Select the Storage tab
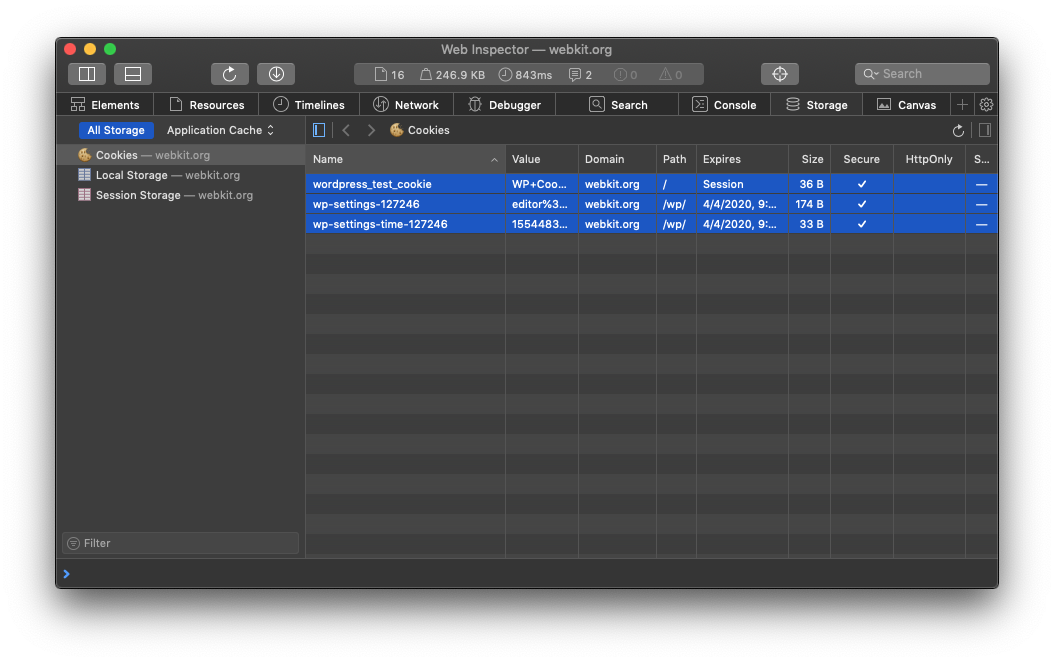 pyautogui.click(x=817, y=105)
